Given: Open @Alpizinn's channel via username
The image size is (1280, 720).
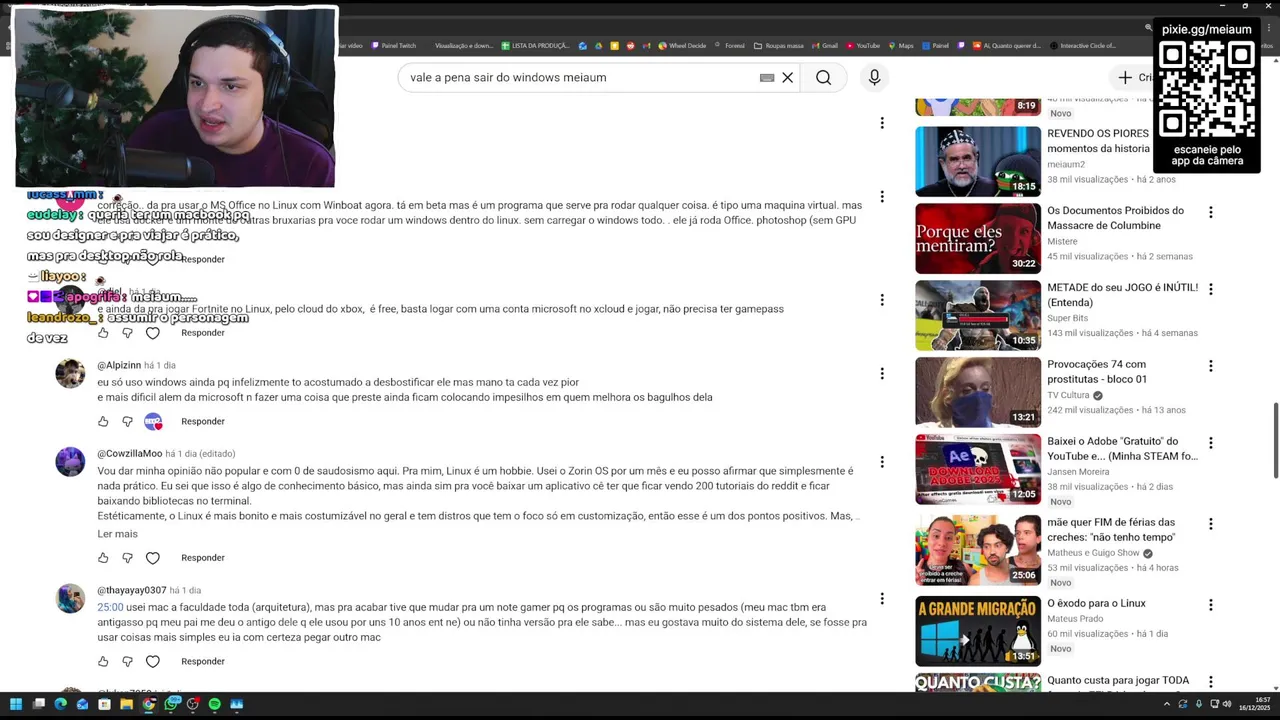Looking at the screenshot, I should pos(119,366).
